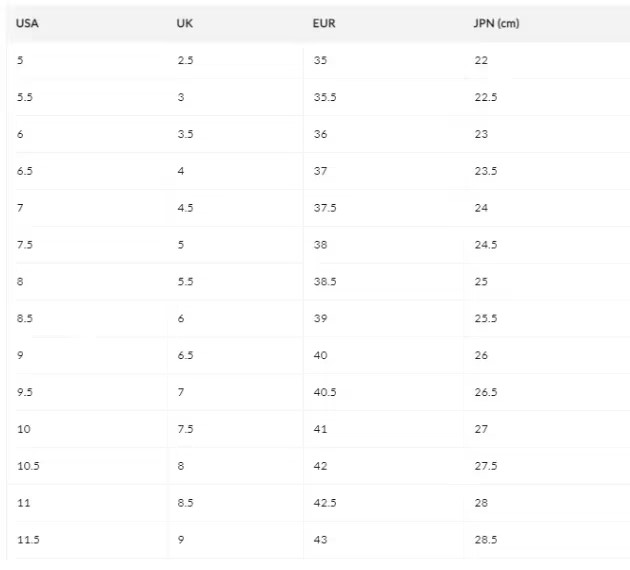Click the EUR size 43 cell

coord(320,539)
